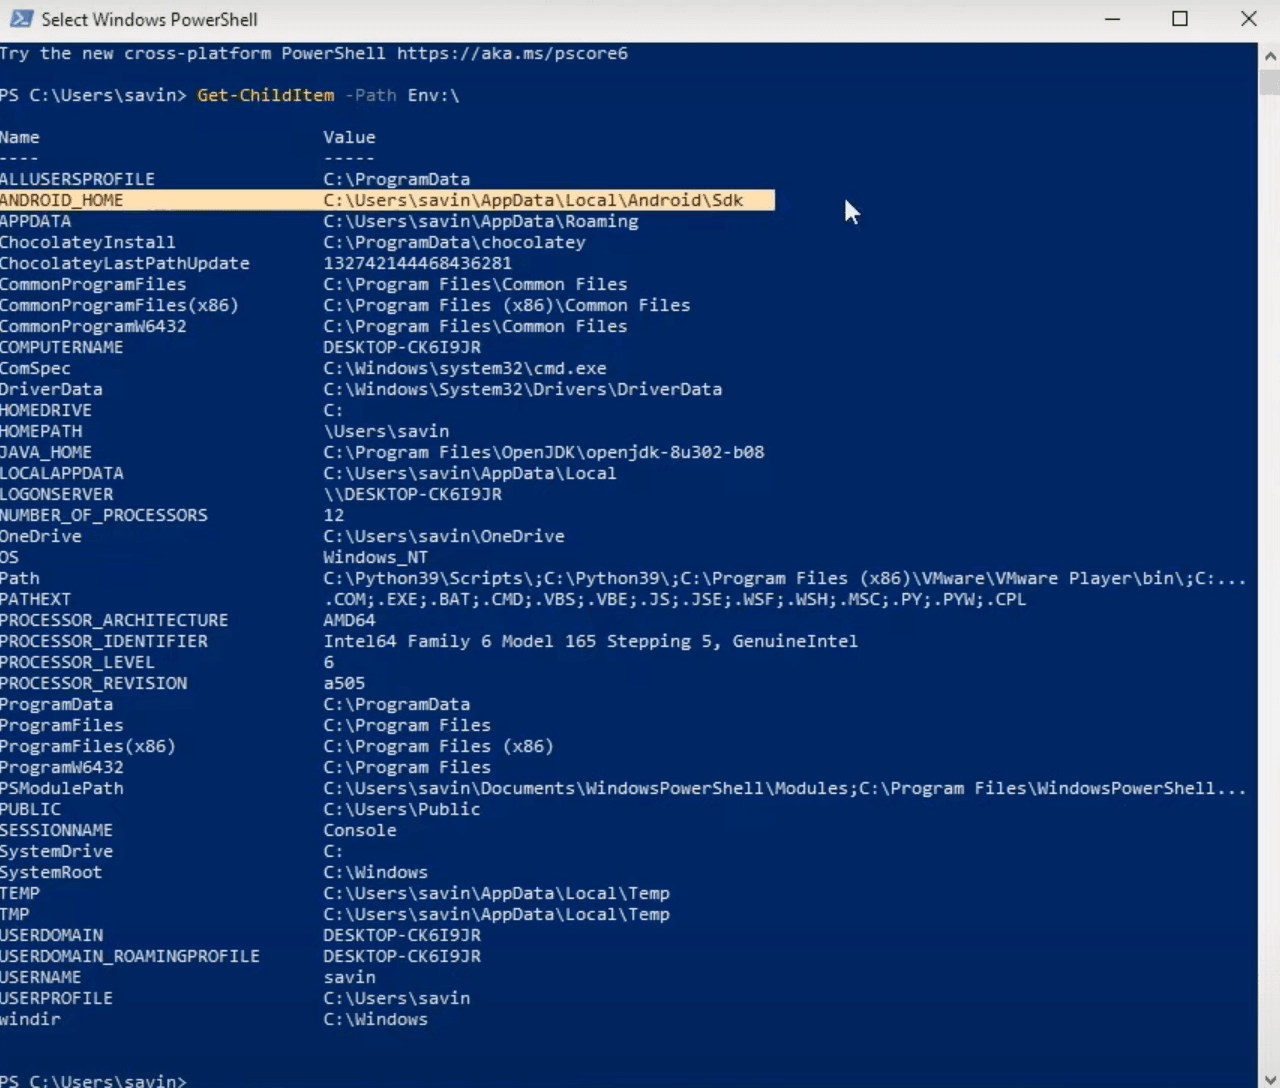The height and width of the screenshot is (1088, 1280).
Task: Click the NUMBER_OF_PROCESSORS value 12
Action: point(333,515)
